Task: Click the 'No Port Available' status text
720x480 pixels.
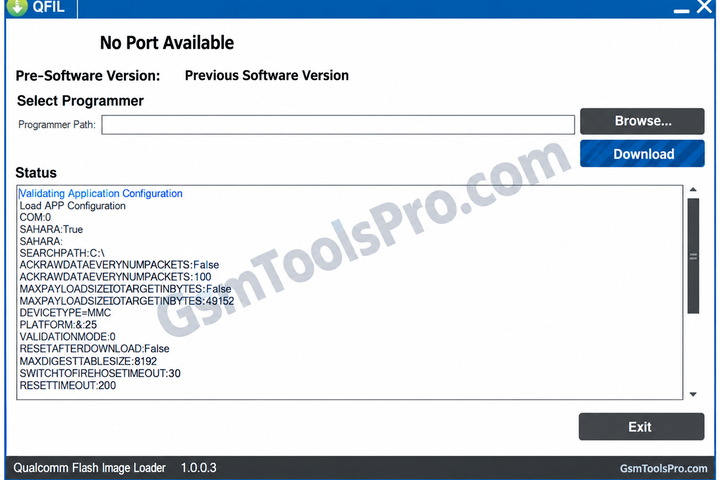Action: 167,43
